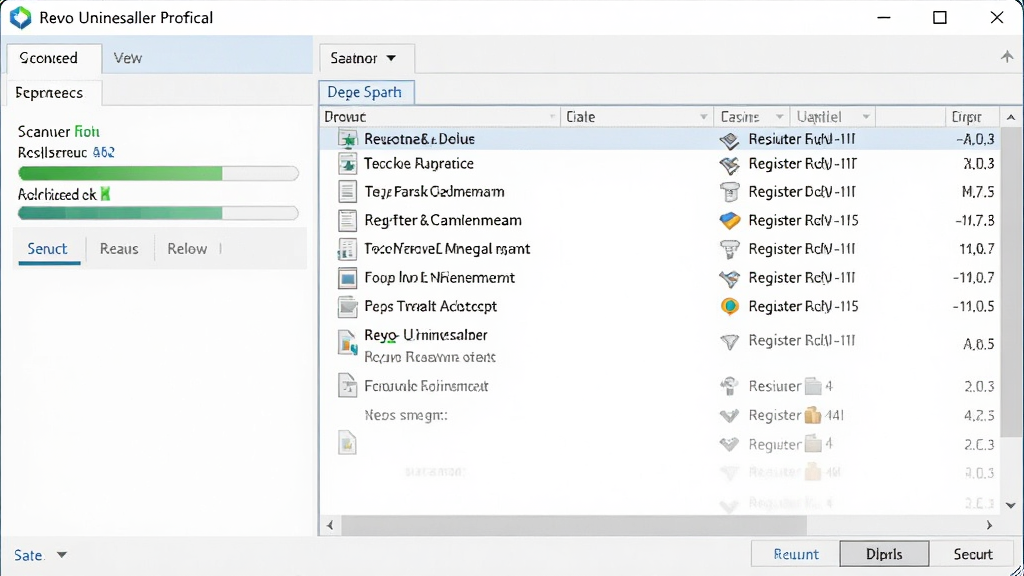Click the "Reuunt" button
This screenshot has width=1024, height=576.
(x=795, y=554)
